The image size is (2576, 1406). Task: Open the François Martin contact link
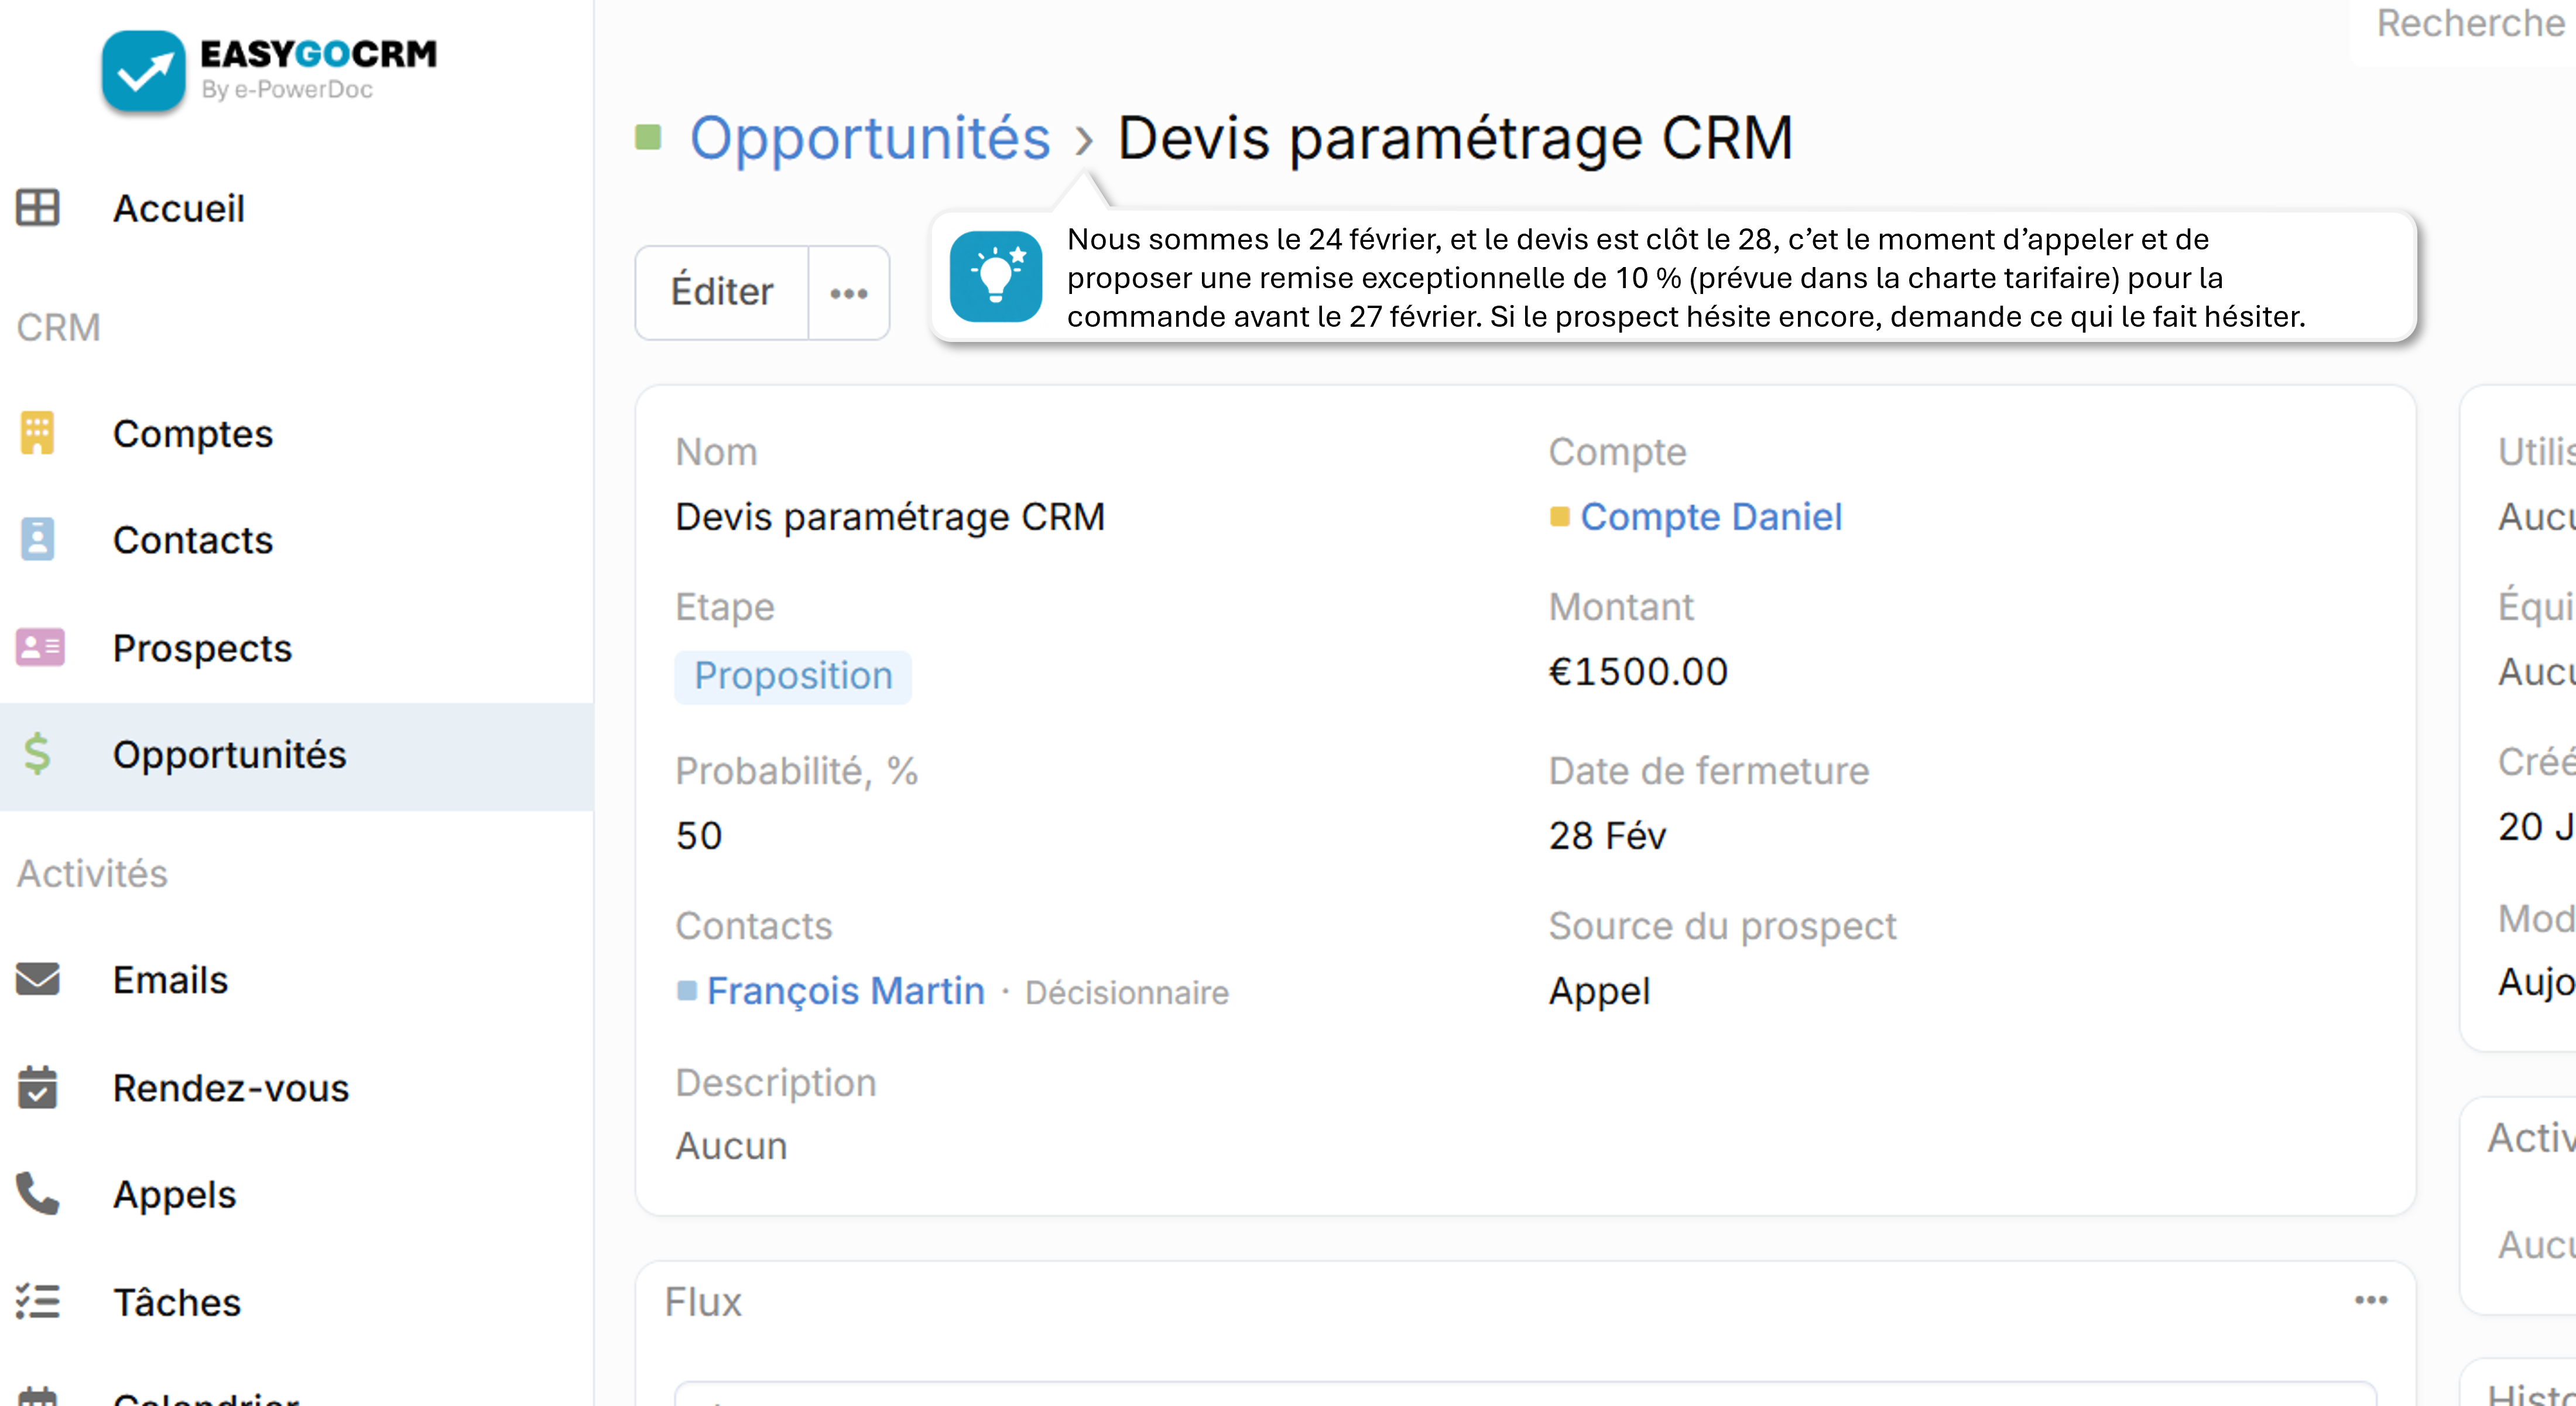pyautogui.click(x=845, y=991)
